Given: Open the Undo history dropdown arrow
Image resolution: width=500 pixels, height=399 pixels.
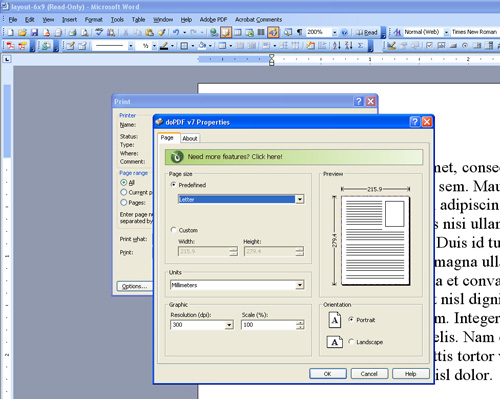Looking at the screenshot, I should (x=184, y=32).
